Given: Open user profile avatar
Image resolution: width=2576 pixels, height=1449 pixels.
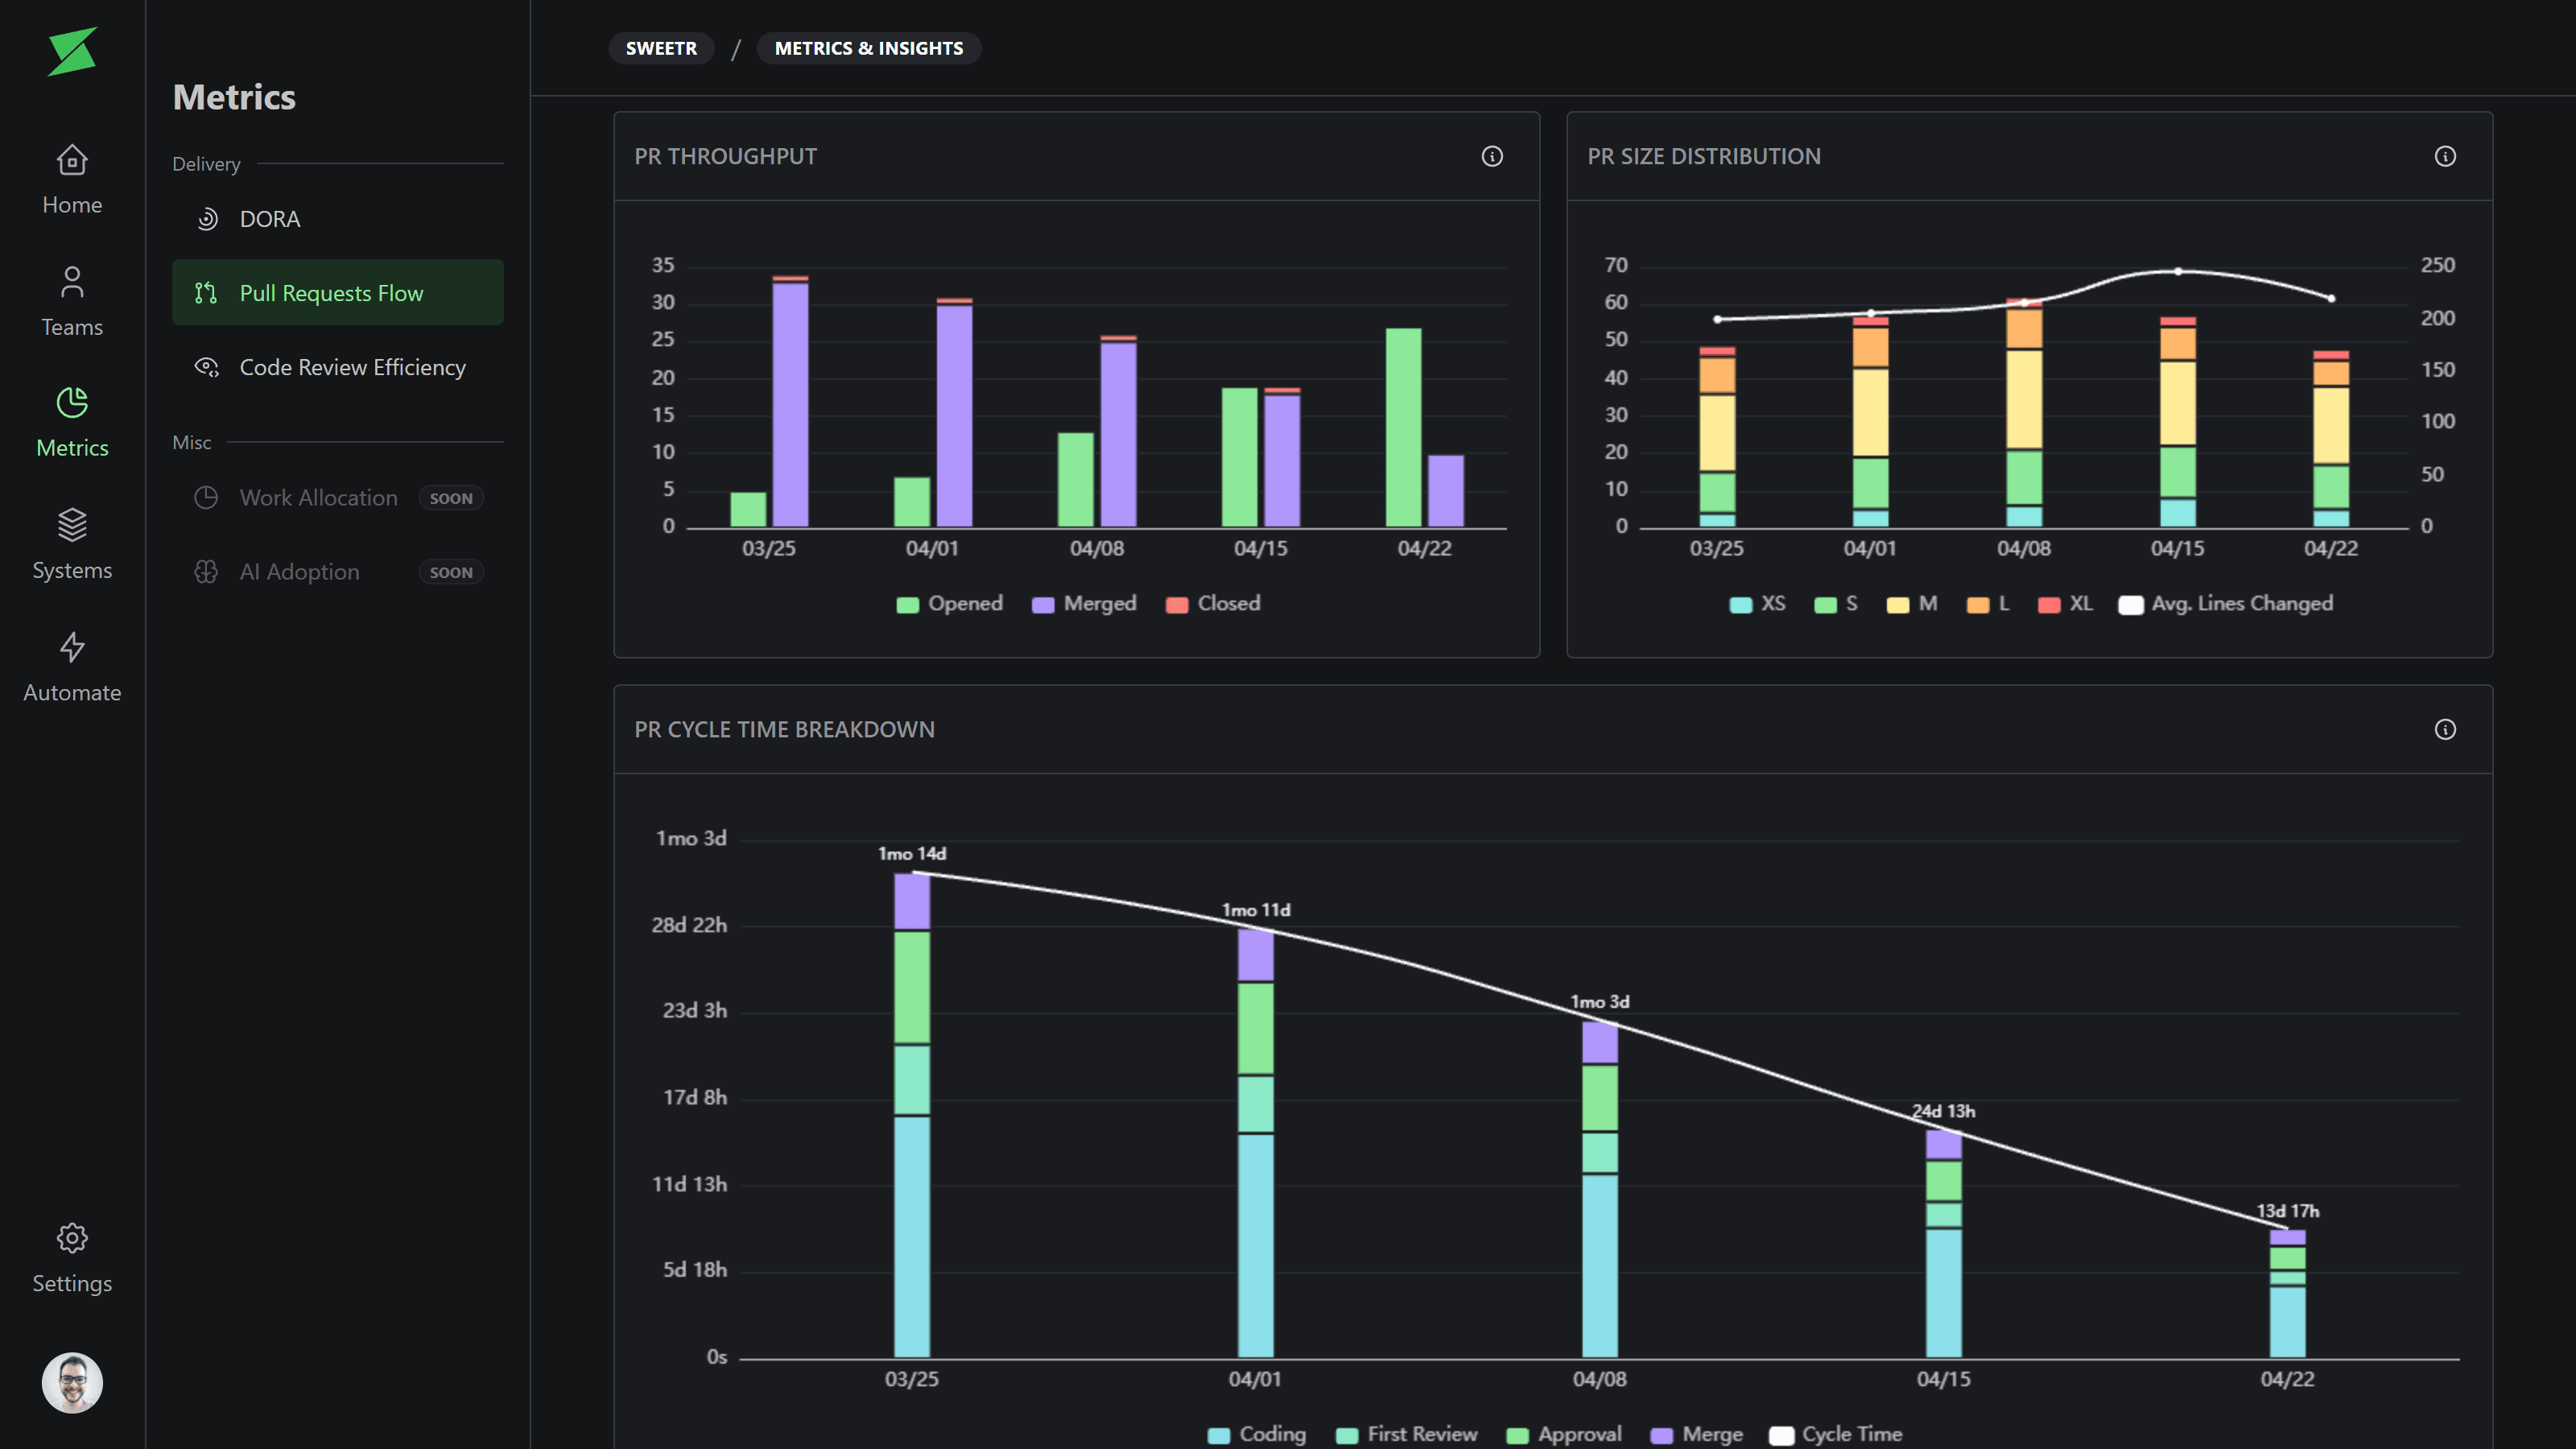Looking at the screenshot, I should (x=72, y=1382).
